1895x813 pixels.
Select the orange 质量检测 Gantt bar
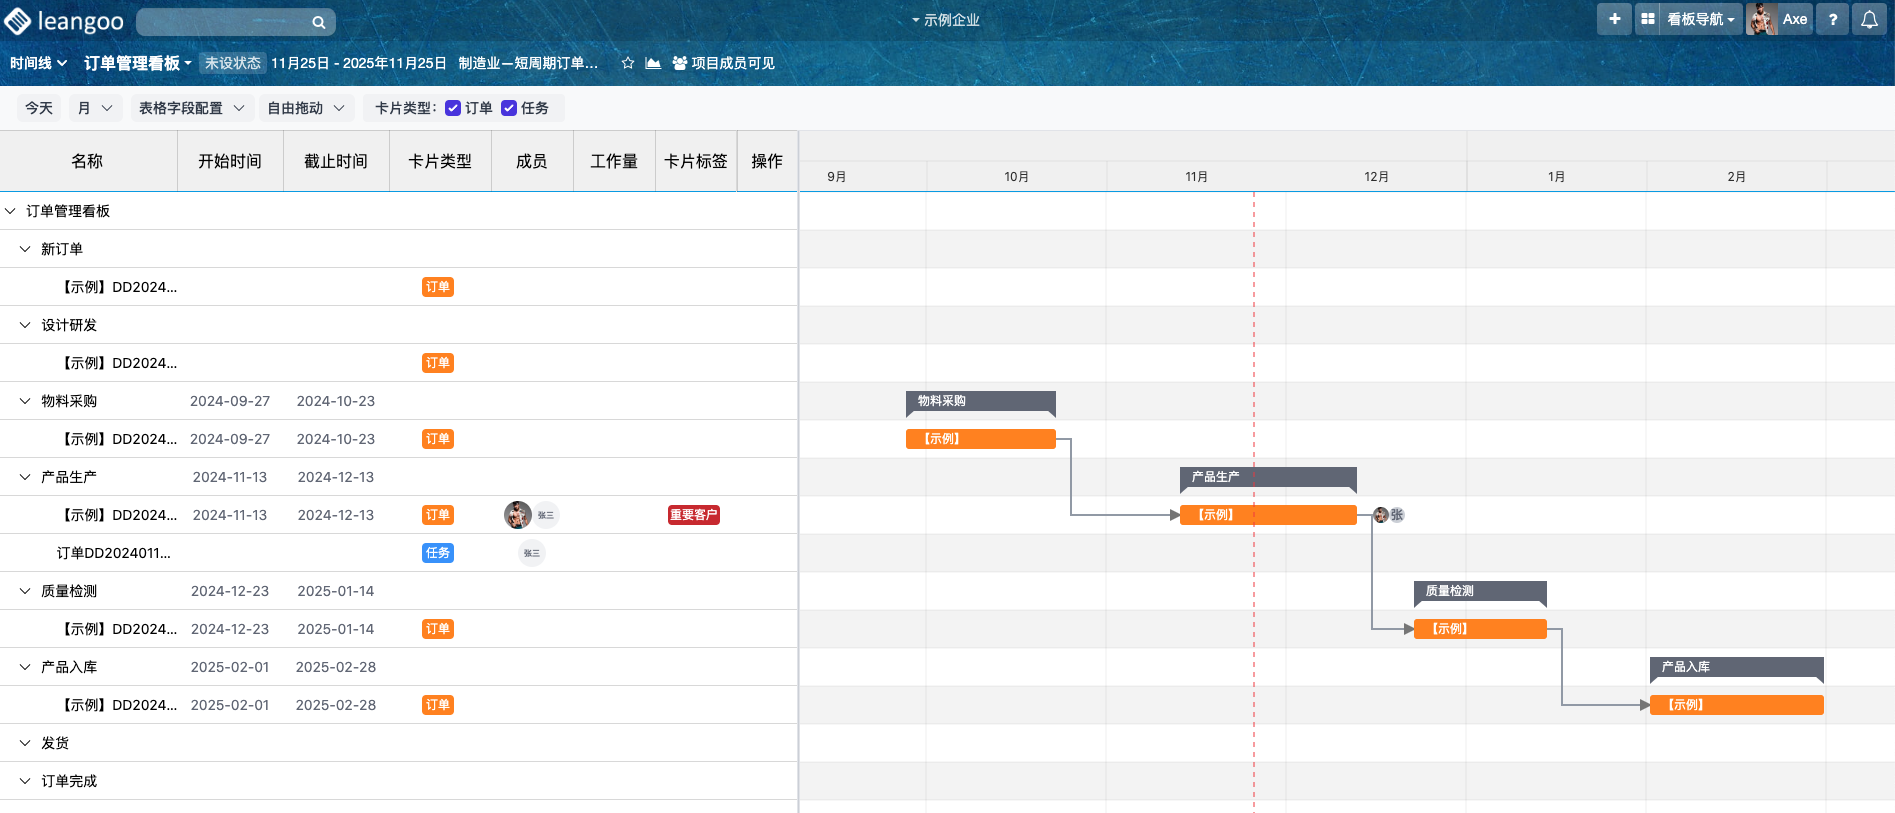[x=1480, y=629]
